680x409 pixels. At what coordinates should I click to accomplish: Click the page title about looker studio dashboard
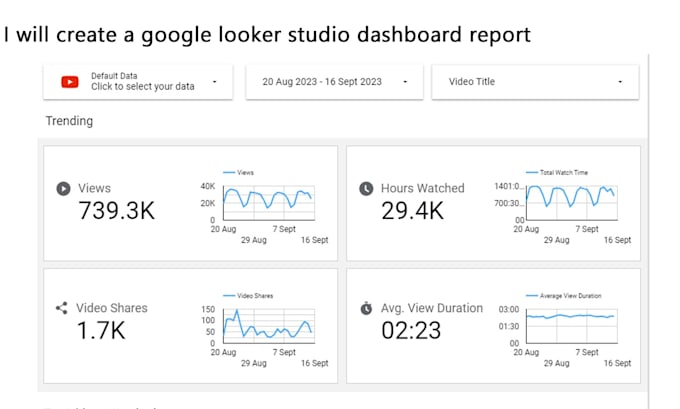[x=267, y=35]
